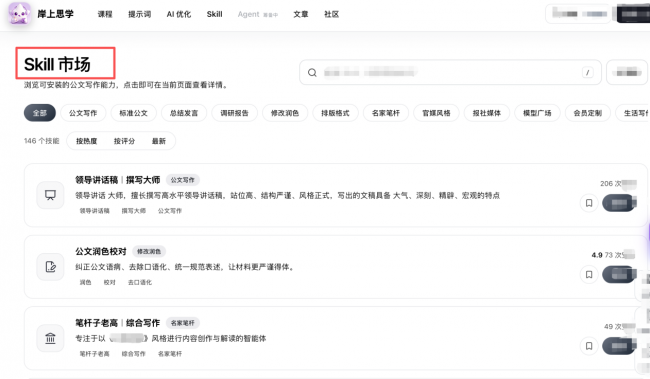Click the 撰写大师 tag under first card
This screenshot has height=379, width=650.
(x=133, y=211)
